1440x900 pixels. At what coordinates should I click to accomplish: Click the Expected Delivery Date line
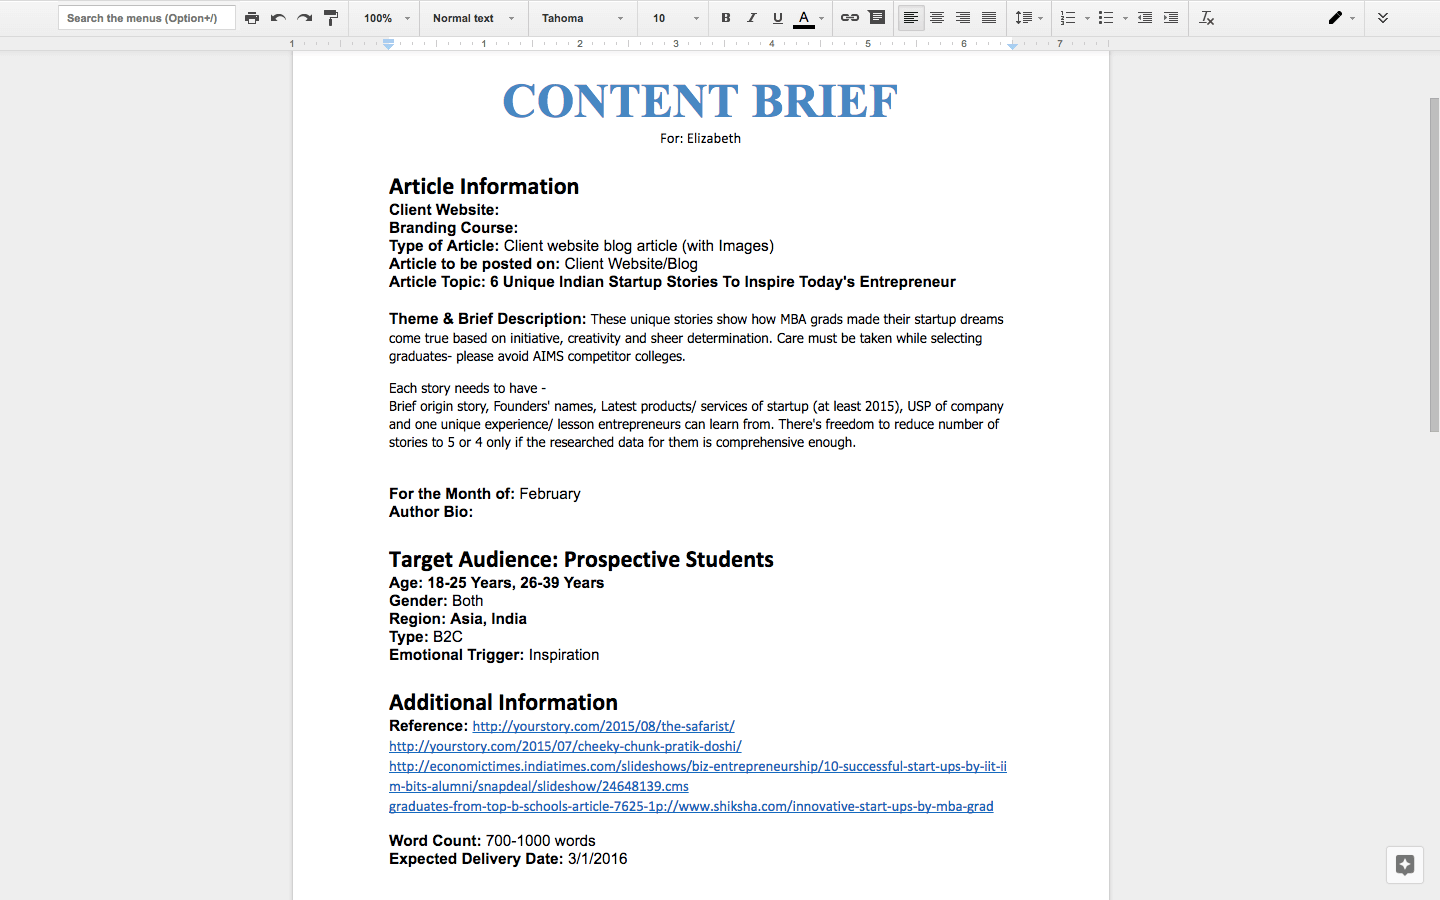[508, 859]
